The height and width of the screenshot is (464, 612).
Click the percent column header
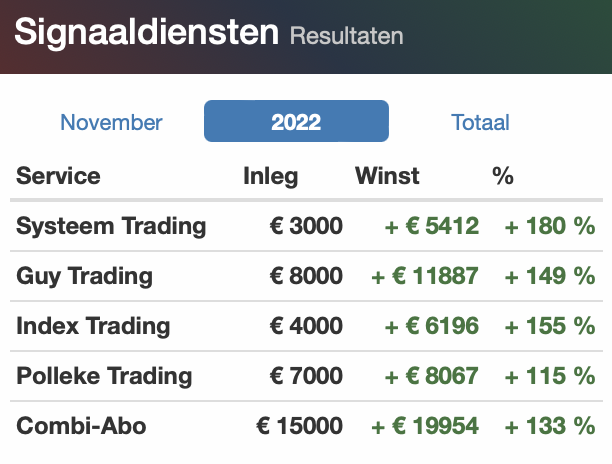tap(502, 176)
